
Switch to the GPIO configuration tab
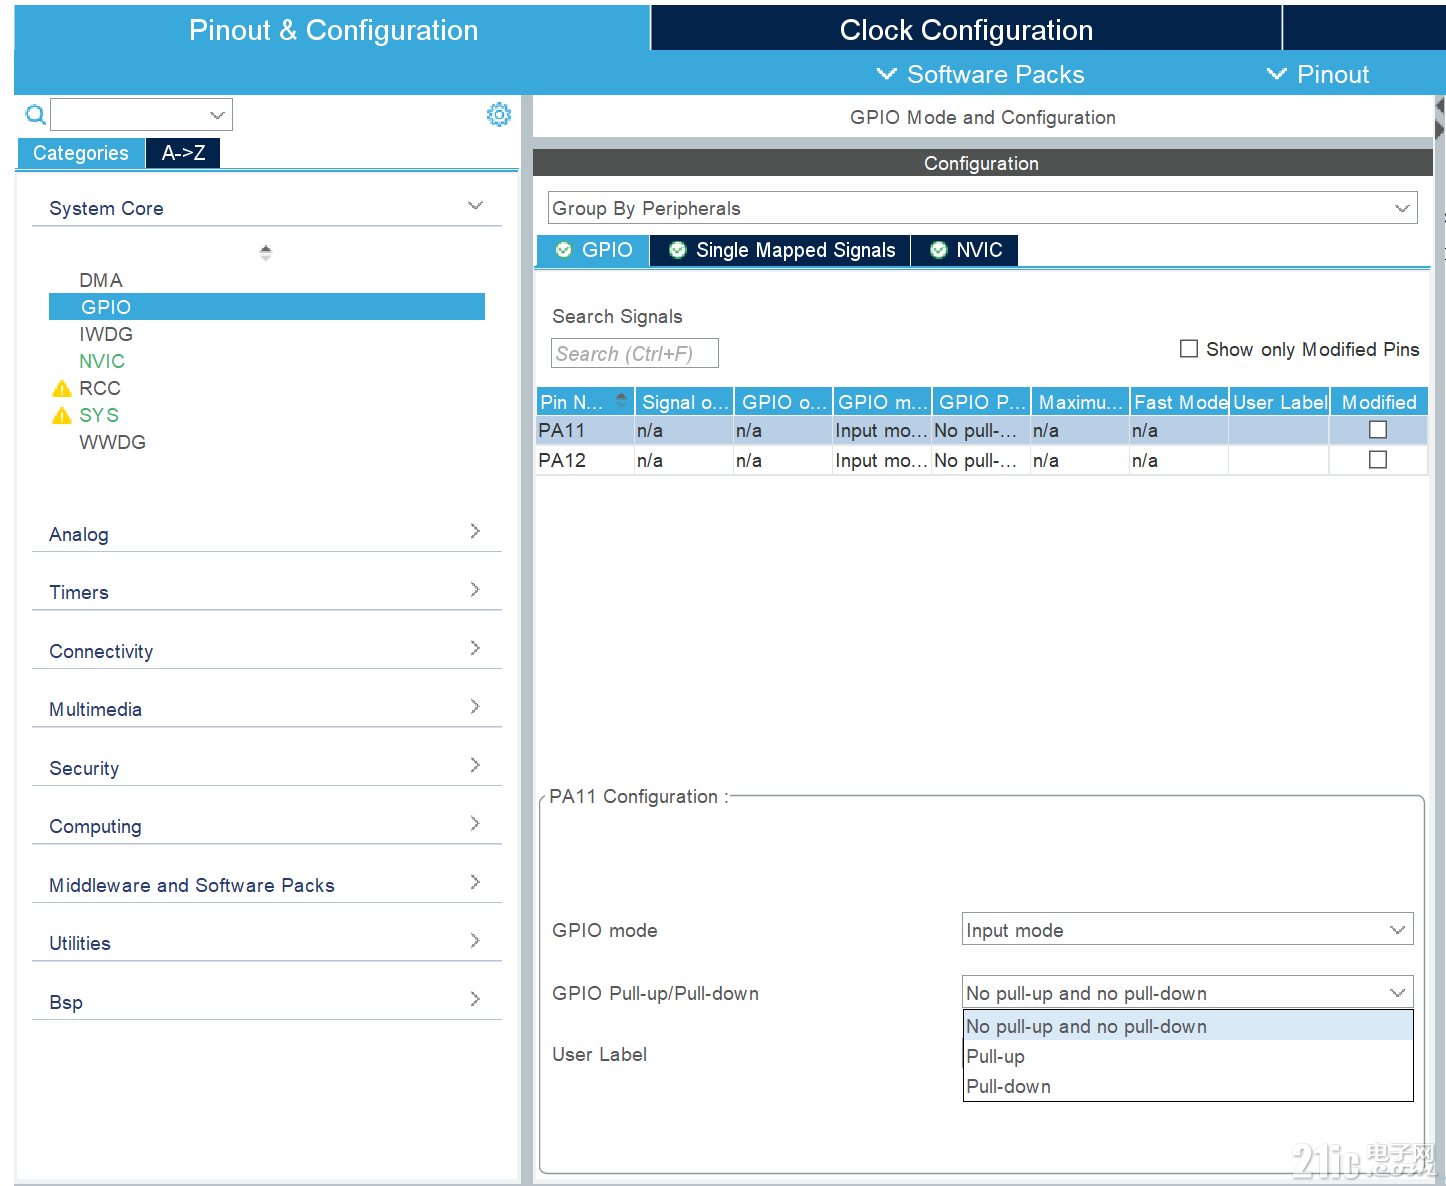pos(594,250)
